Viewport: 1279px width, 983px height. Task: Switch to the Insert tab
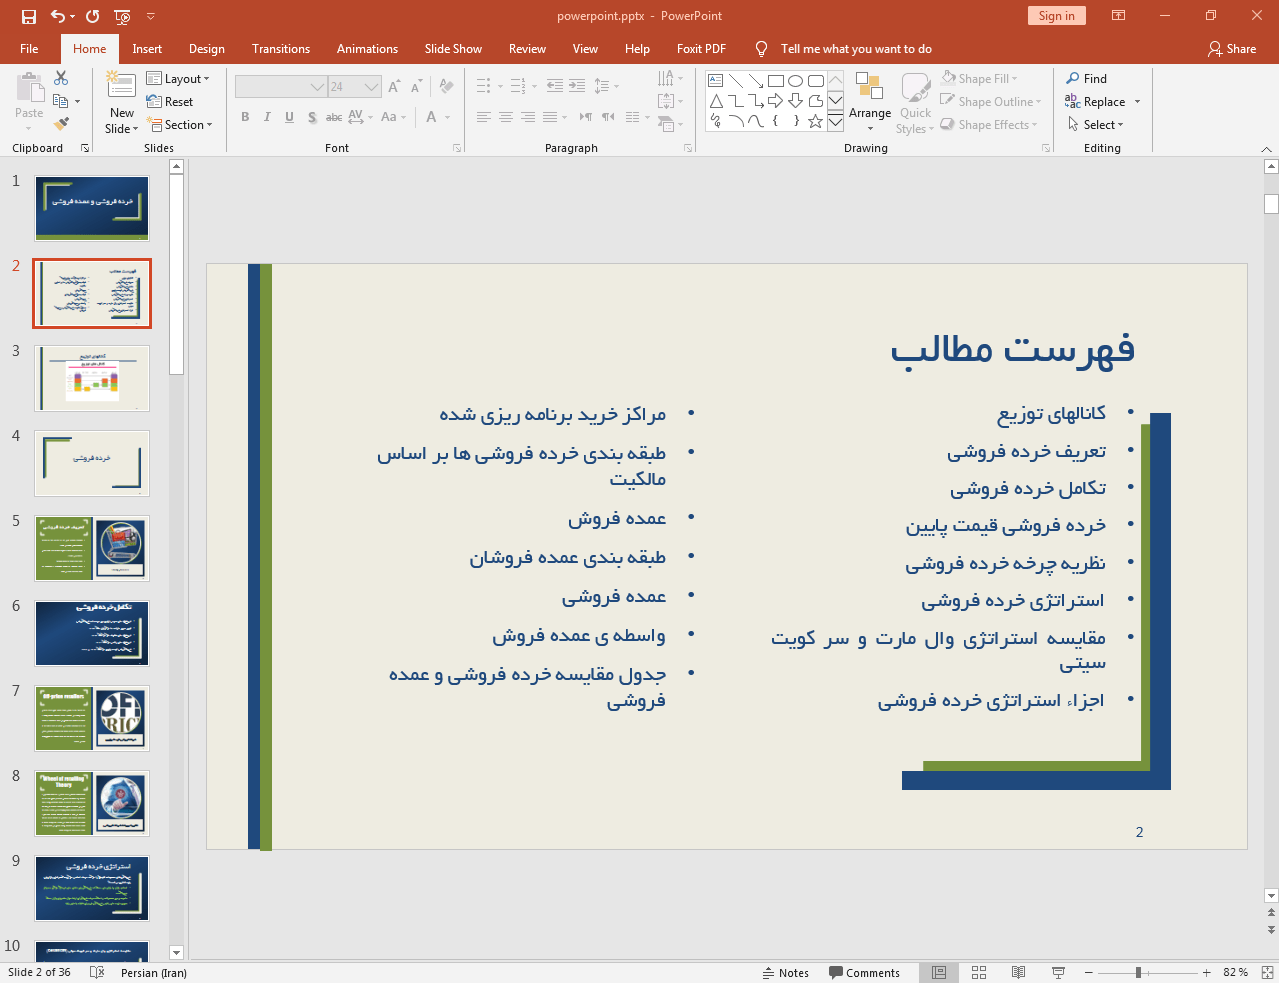pyautogui.click(x=147, y=48)
